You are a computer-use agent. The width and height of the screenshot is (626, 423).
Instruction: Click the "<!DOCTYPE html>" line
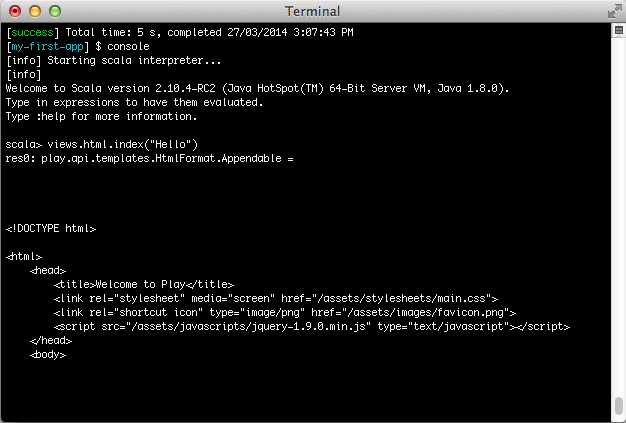(x=51, y=229)
